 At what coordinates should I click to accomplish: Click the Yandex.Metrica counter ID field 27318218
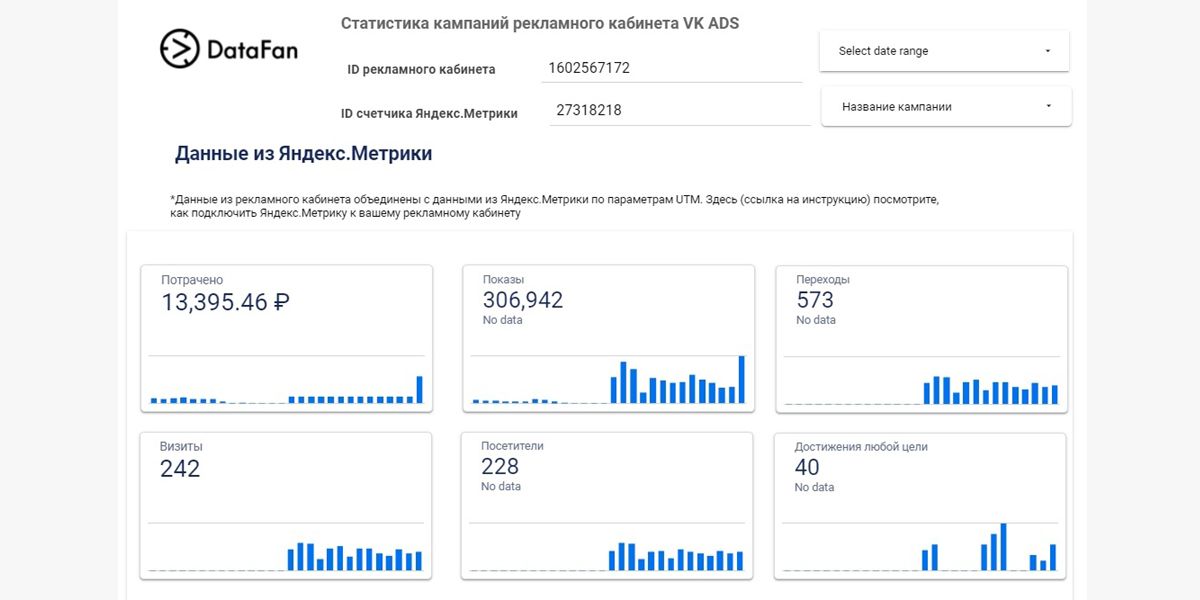tap(679, 110)
